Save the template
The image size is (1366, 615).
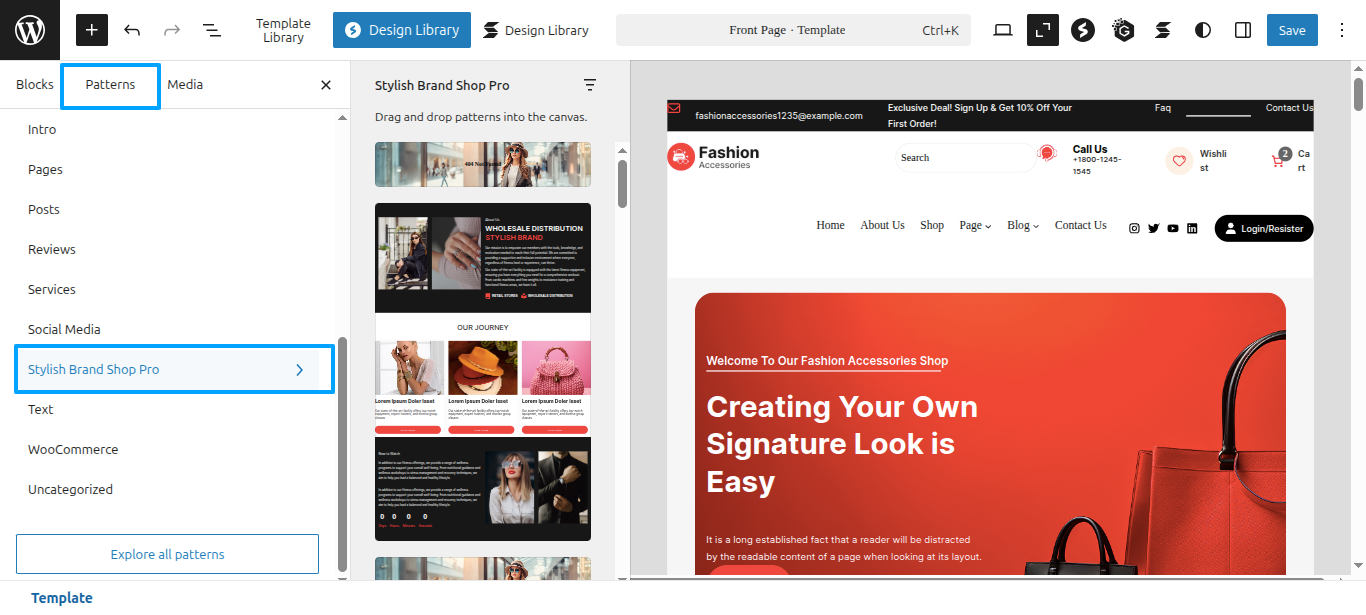1292,30
